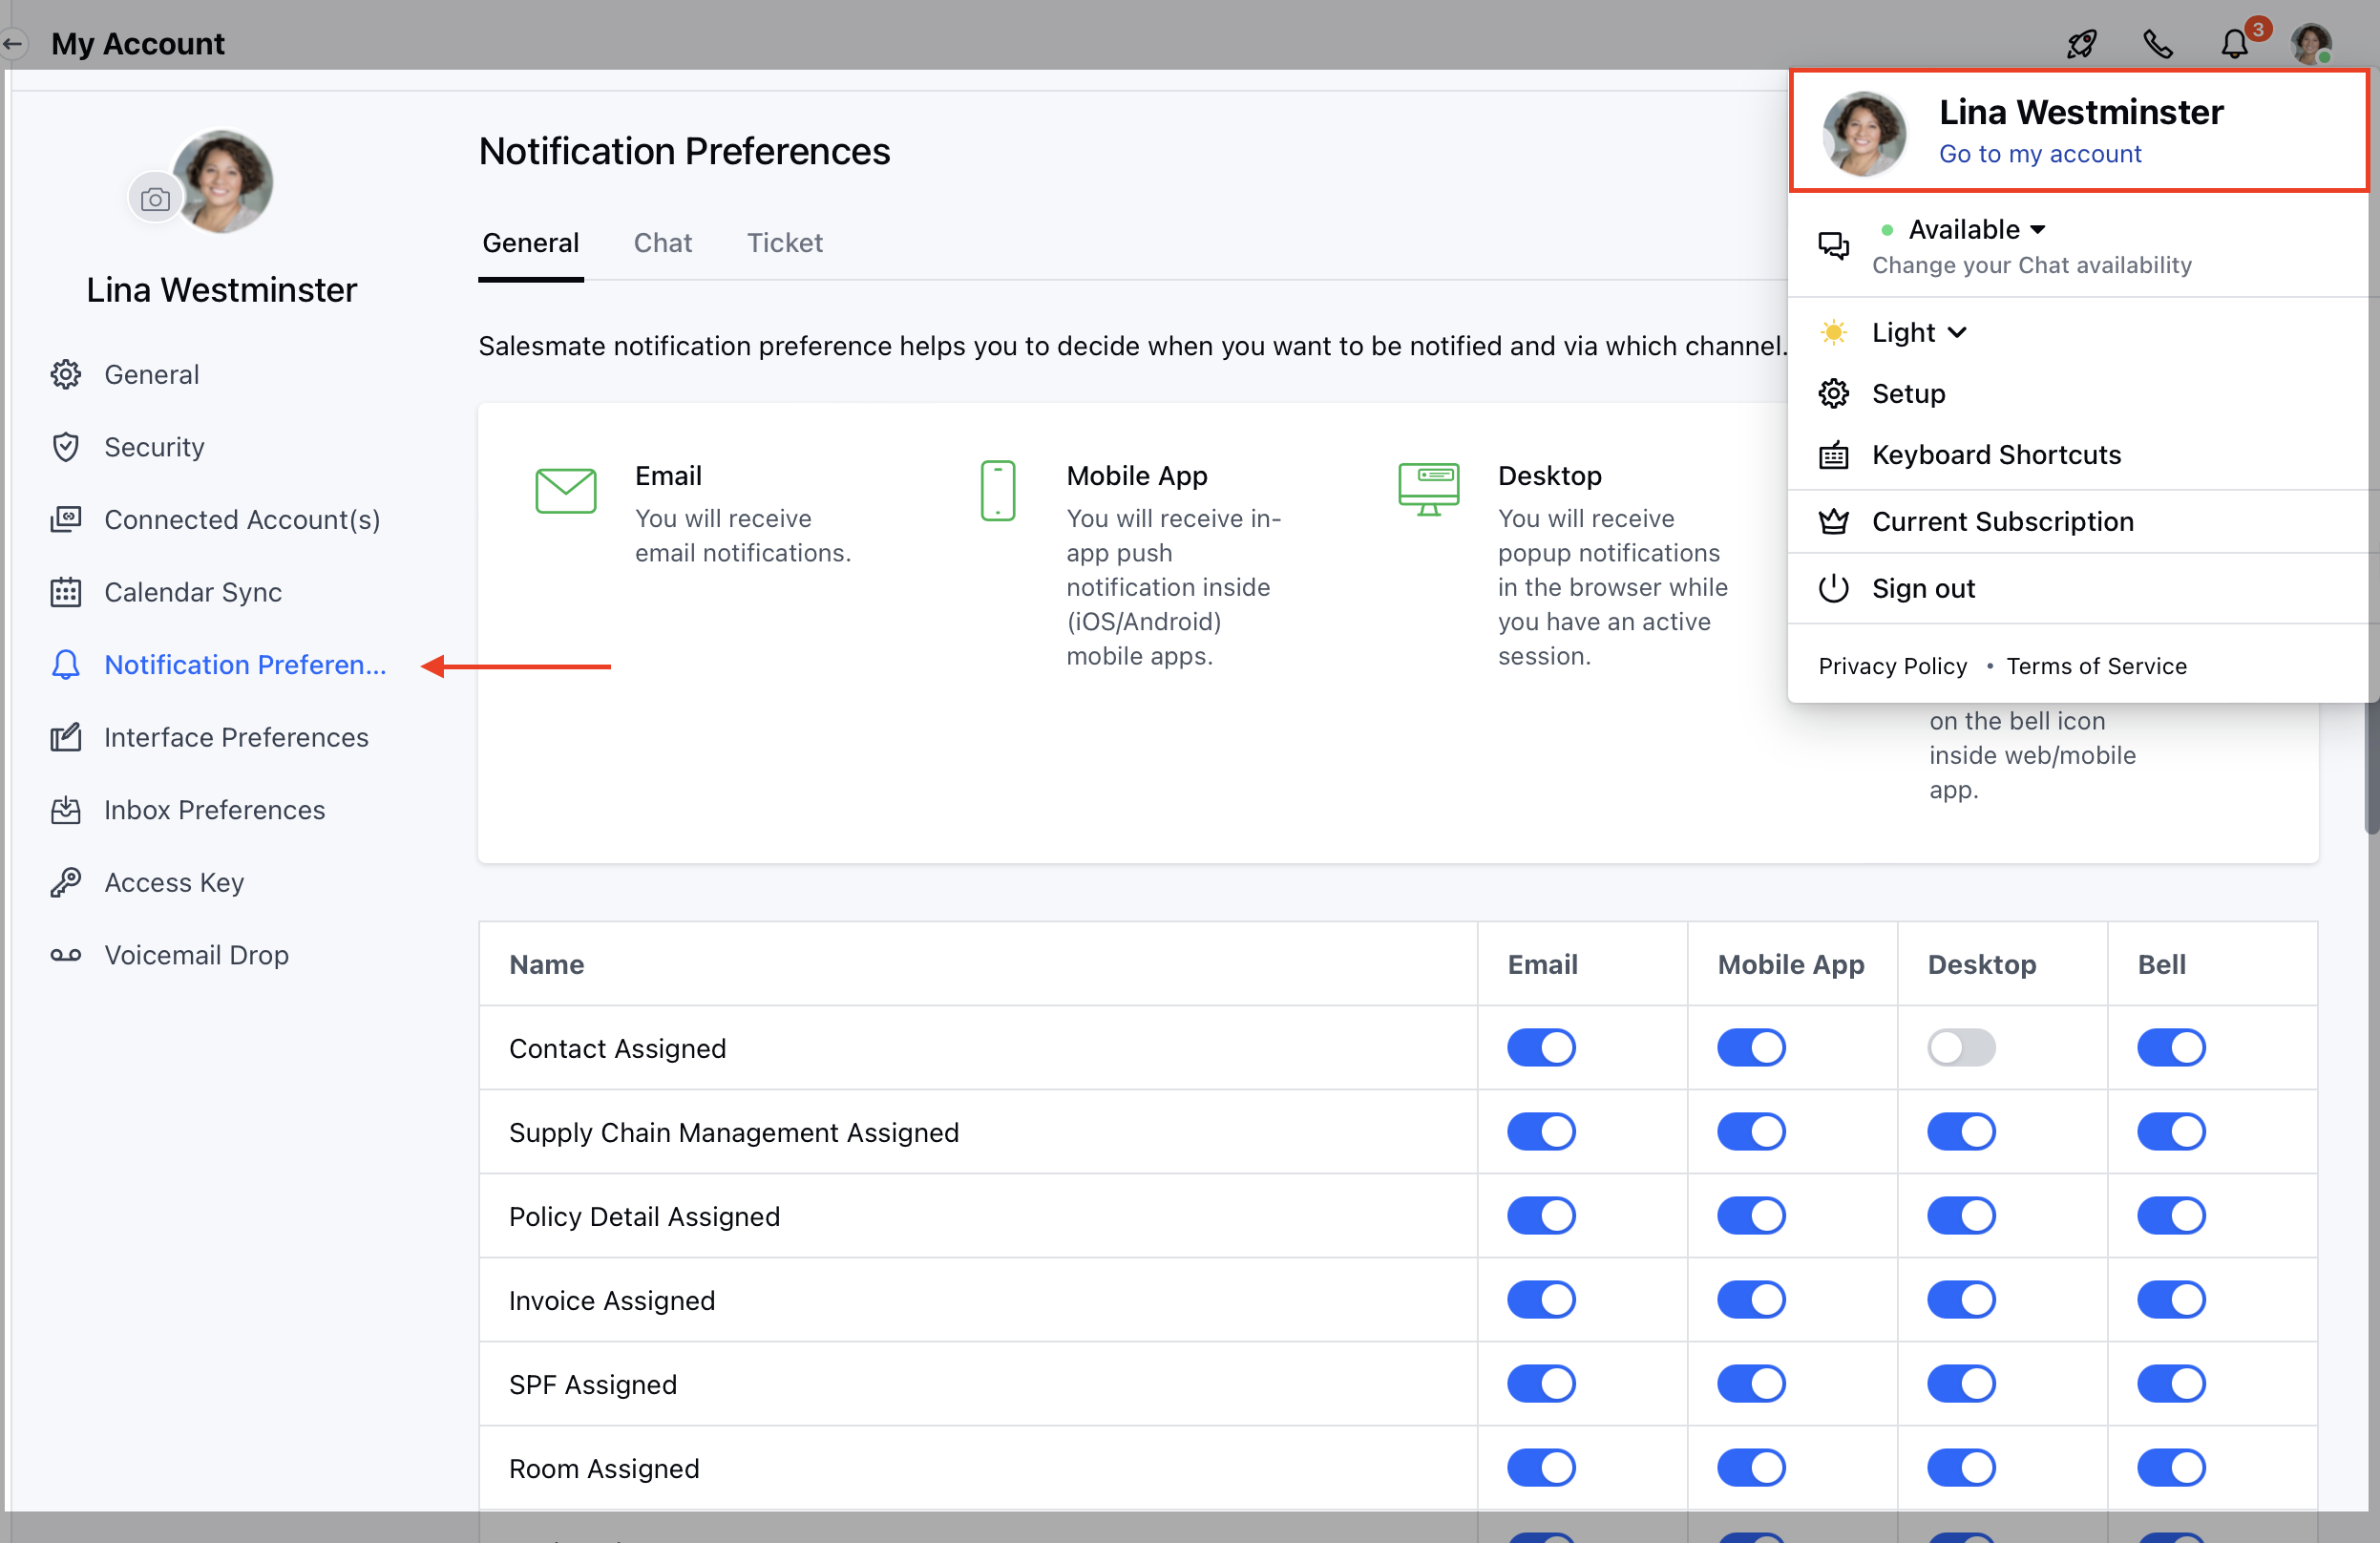Image resolution: width=2380 pixels, height=1543 pixels.
Task: Turn off Bell toggle for SPF Assigned
Action: pyautogui.click(x=2170, y=1384)
